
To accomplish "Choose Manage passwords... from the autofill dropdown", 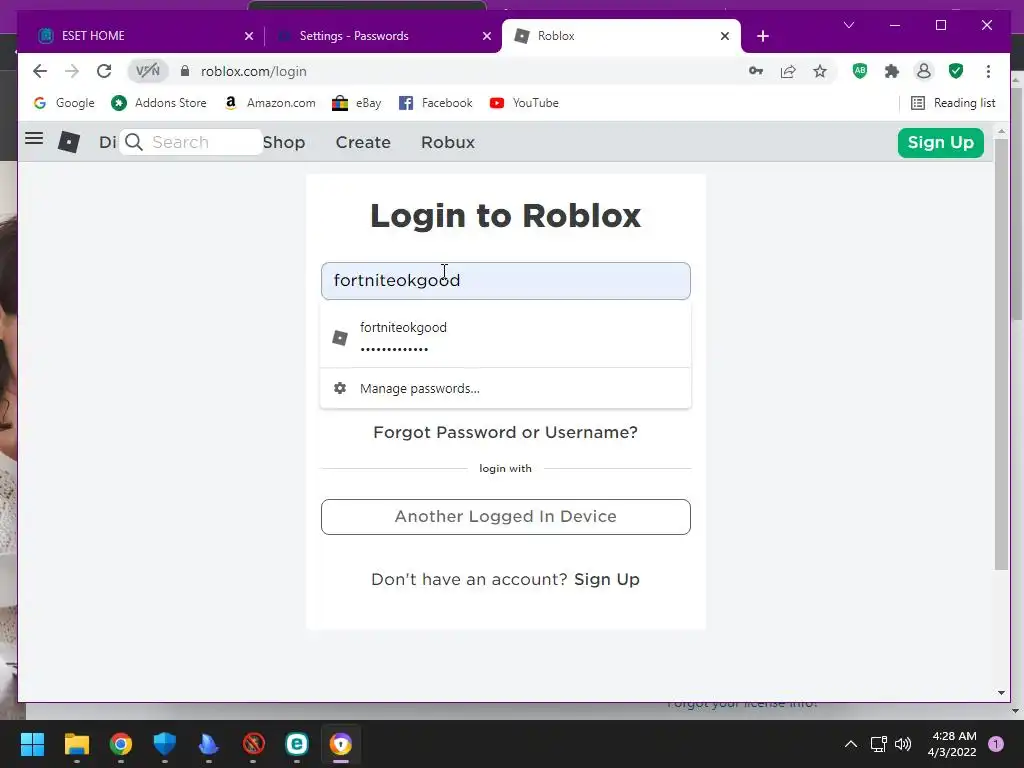I will [x=505, y=388].
